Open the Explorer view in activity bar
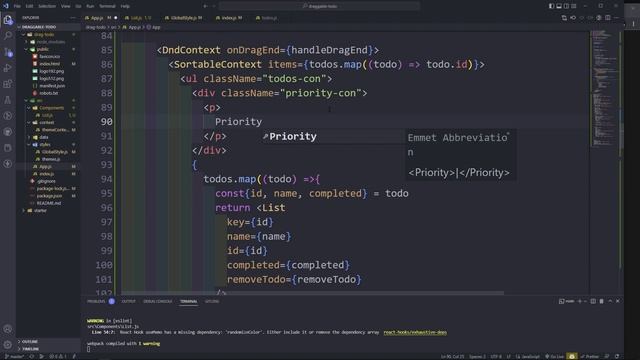The height and width of the screenshot is (360, 640). pyautogui.click(x=8, y=20)
